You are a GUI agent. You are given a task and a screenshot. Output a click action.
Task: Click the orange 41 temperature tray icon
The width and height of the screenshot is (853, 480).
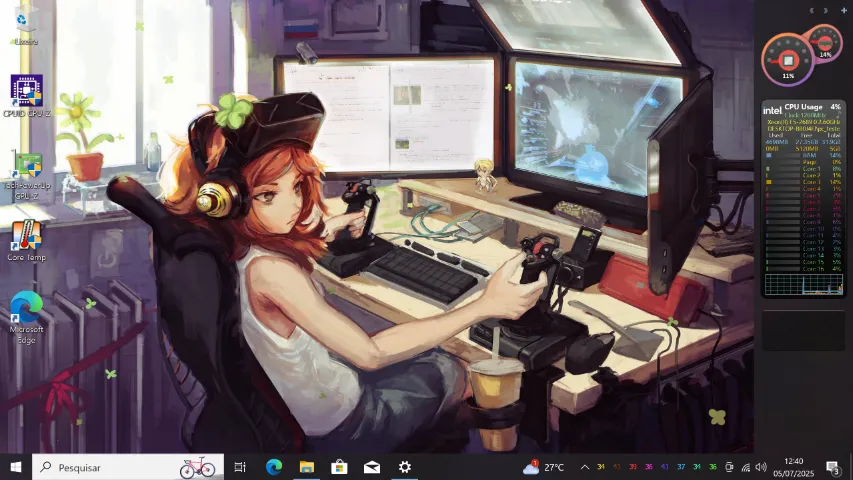617,467
